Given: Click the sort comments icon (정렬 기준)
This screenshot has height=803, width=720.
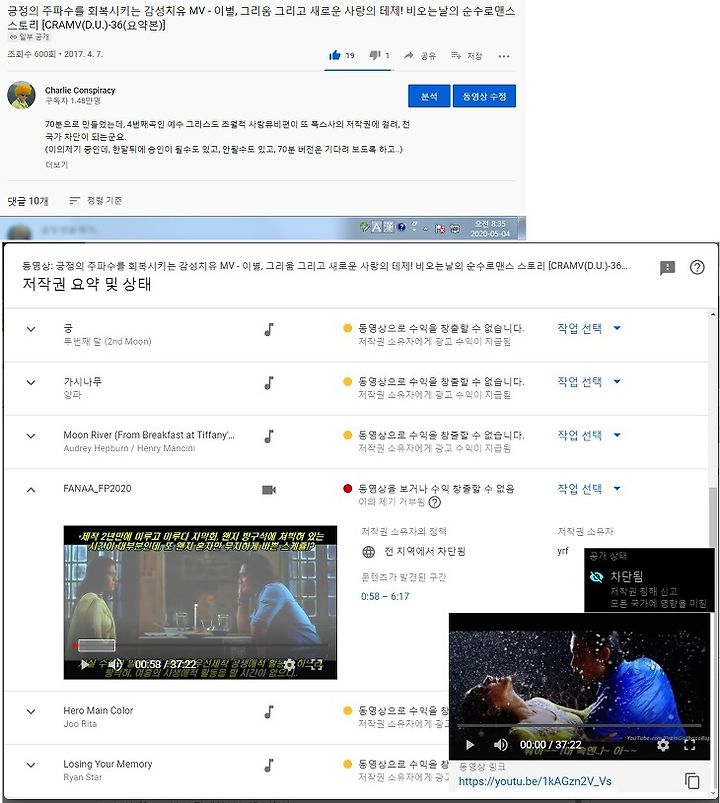Looking at the screenshot, I should [75, 200].
